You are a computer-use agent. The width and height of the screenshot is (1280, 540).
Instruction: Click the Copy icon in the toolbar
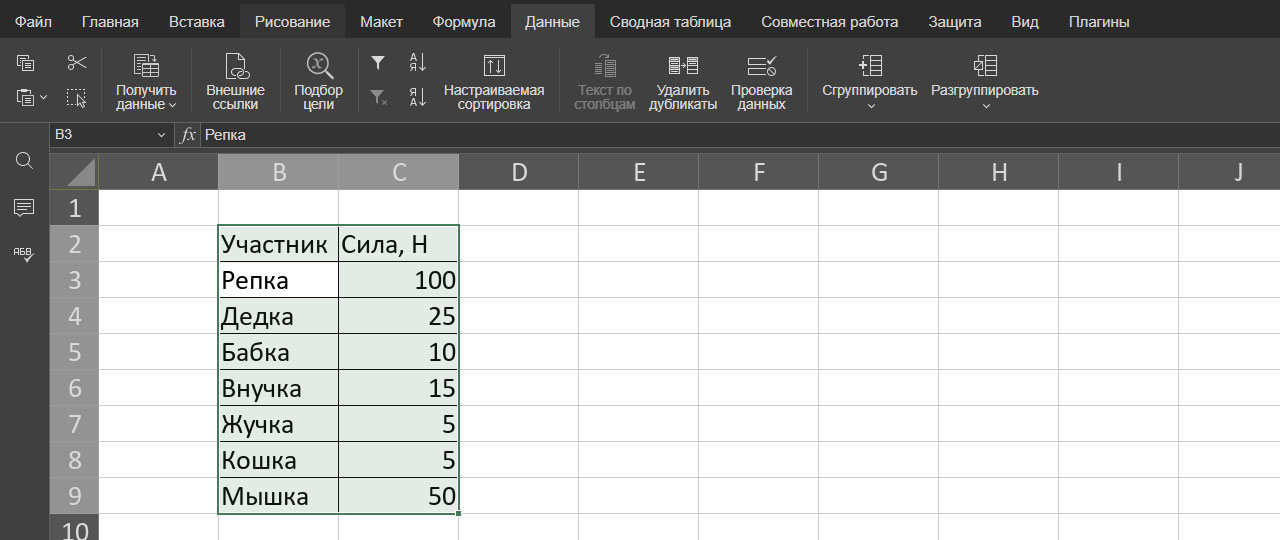(x=25, y=64)
